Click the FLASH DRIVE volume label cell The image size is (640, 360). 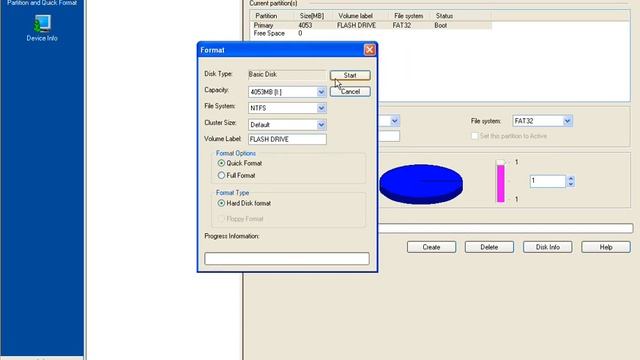pos(356,25)
